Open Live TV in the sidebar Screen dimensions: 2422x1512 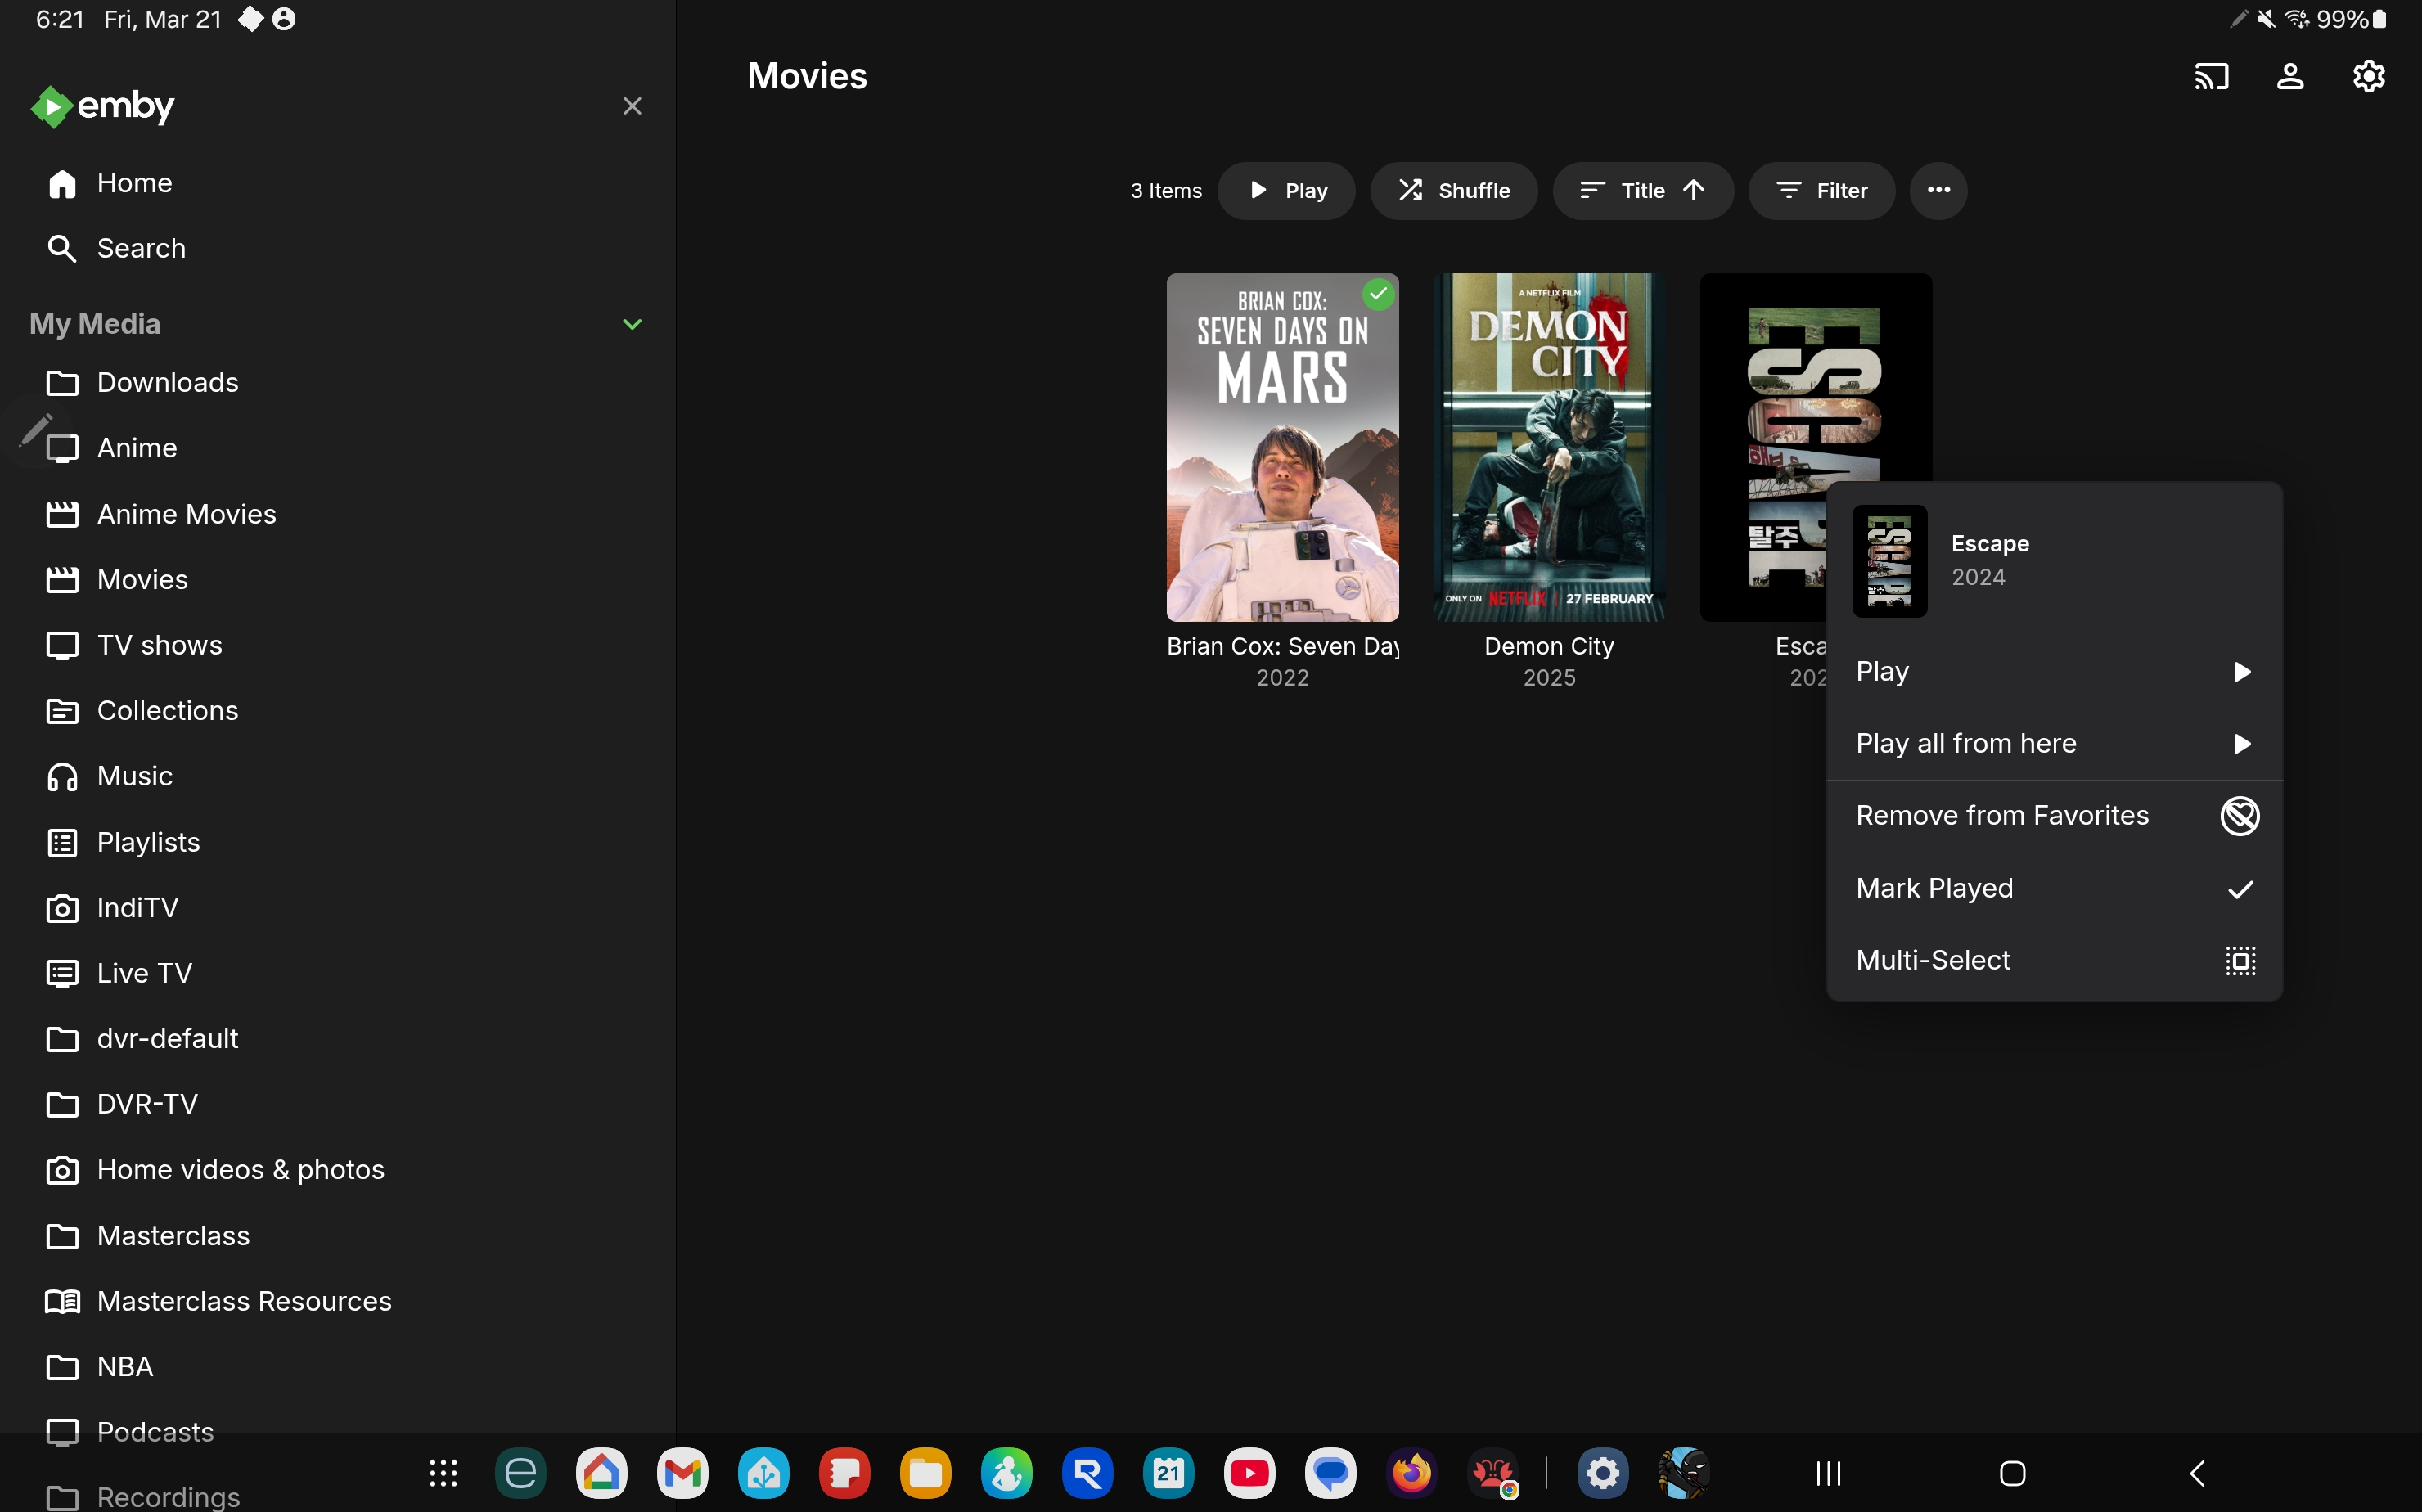pos(144,973)
